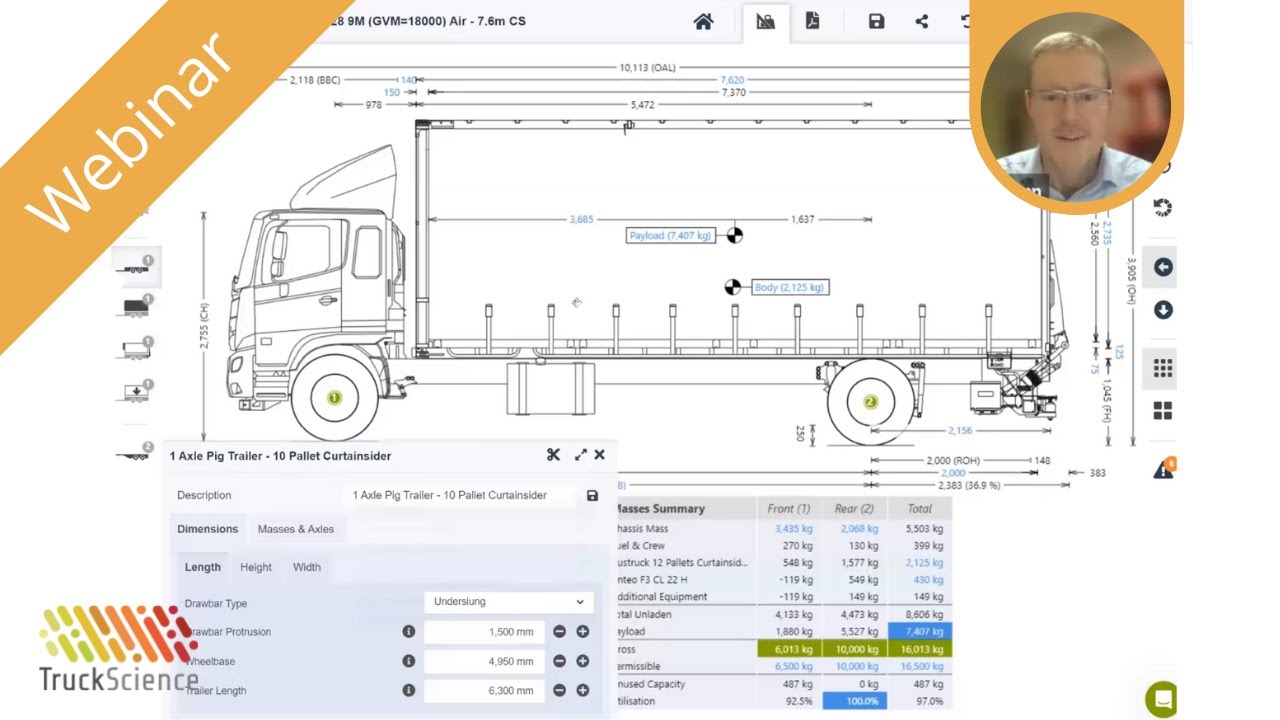Export drawing to PDF icon

(812, 21)
